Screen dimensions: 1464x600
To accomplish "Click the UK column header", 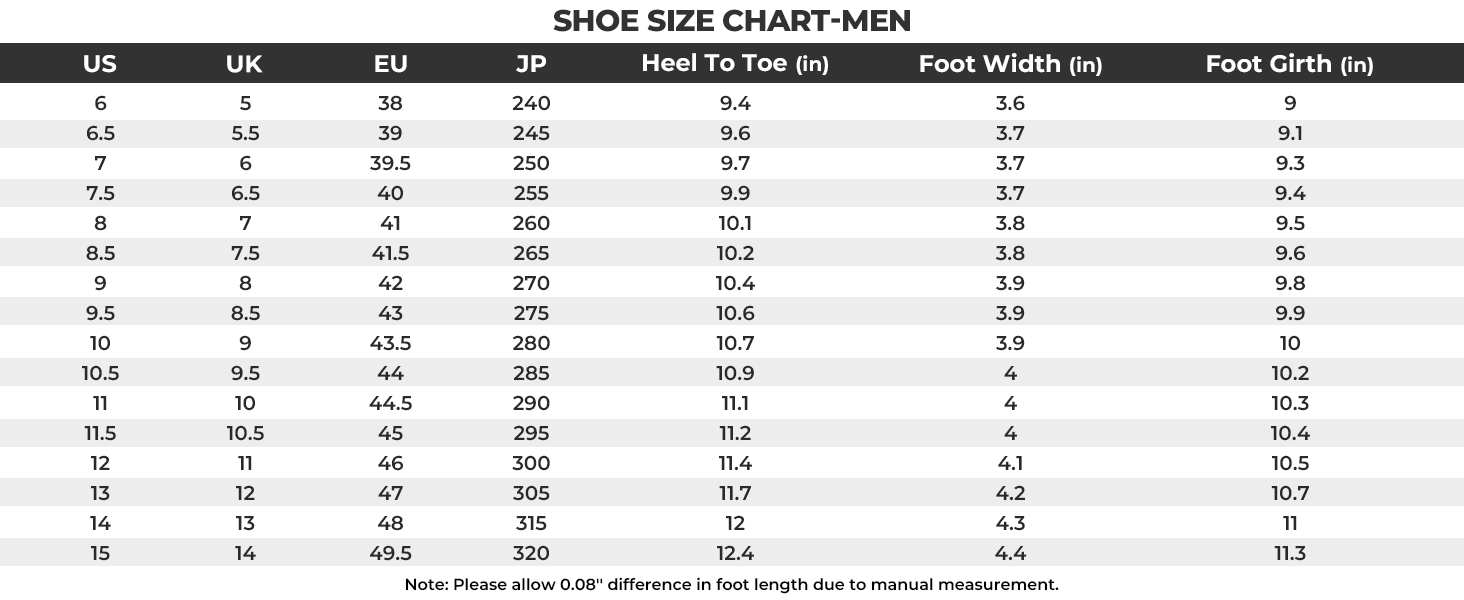I will [244, 64].
